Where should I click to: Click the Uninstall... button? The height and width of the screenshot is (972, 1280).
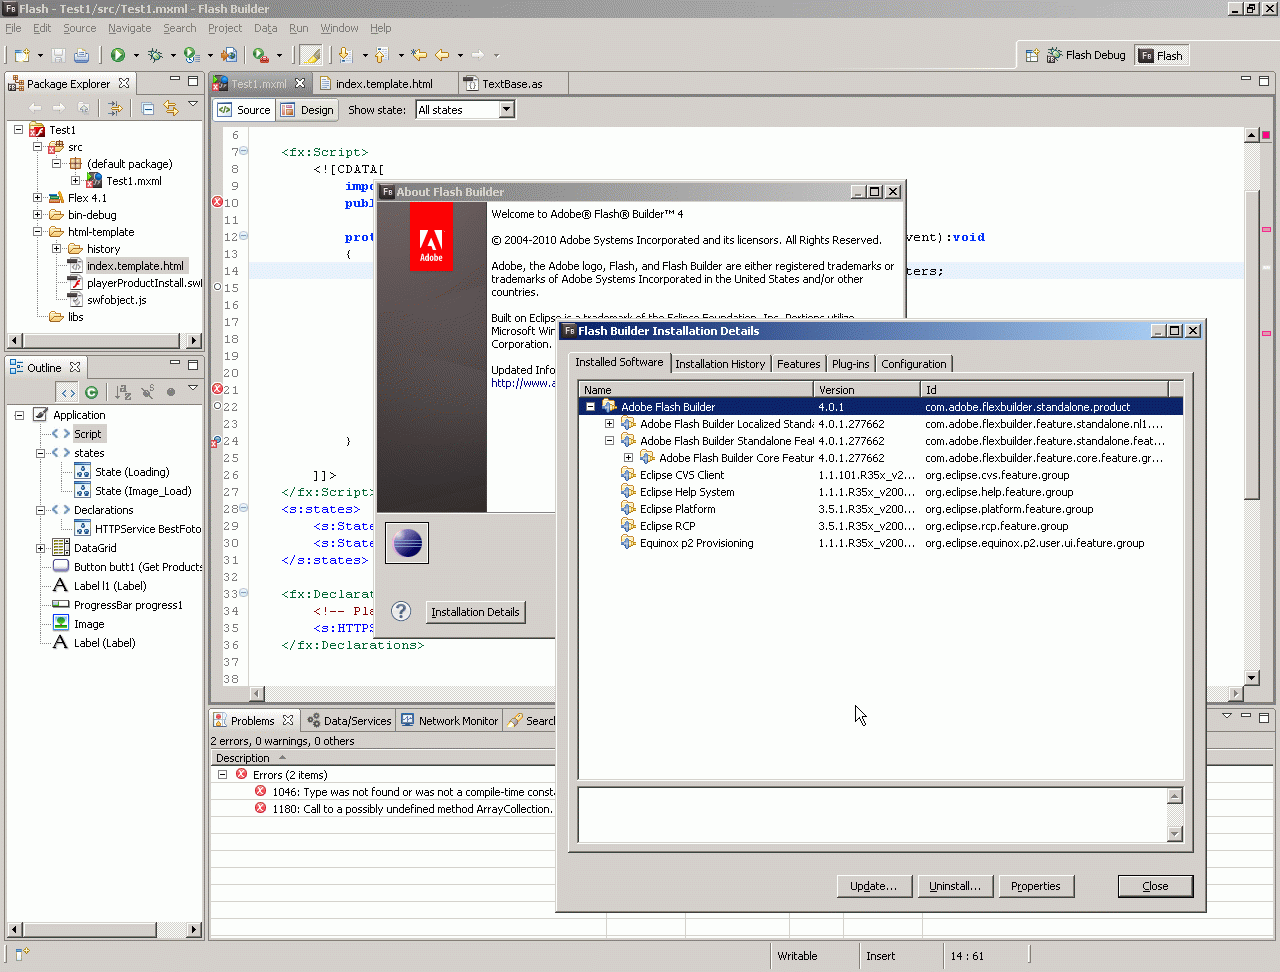[955, 886]
